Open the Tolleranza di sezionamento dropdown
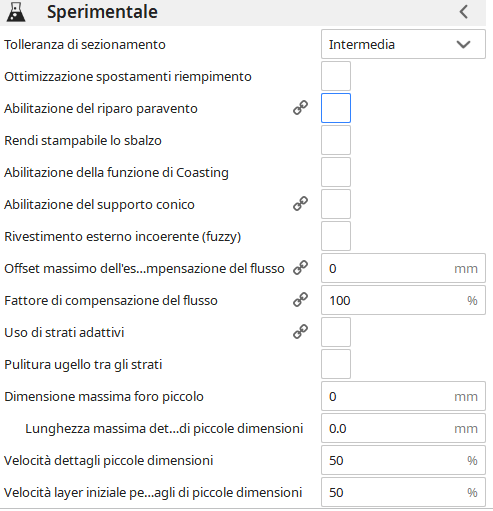493x511 pixels. point(403,44)
